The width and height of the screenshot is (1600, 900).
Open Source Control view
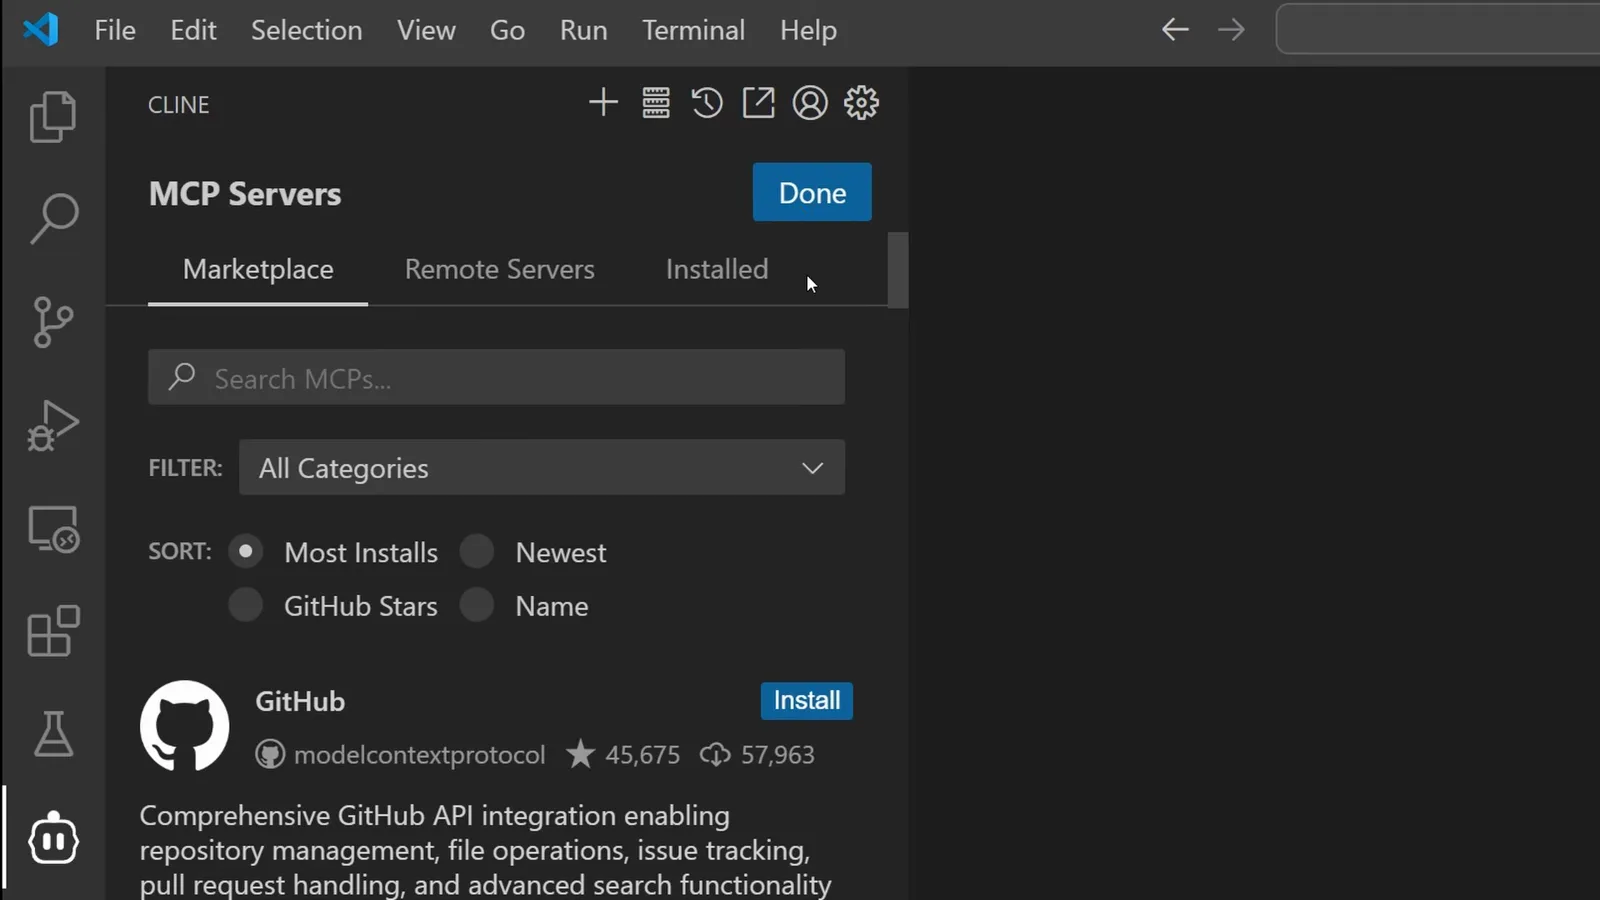53,322
